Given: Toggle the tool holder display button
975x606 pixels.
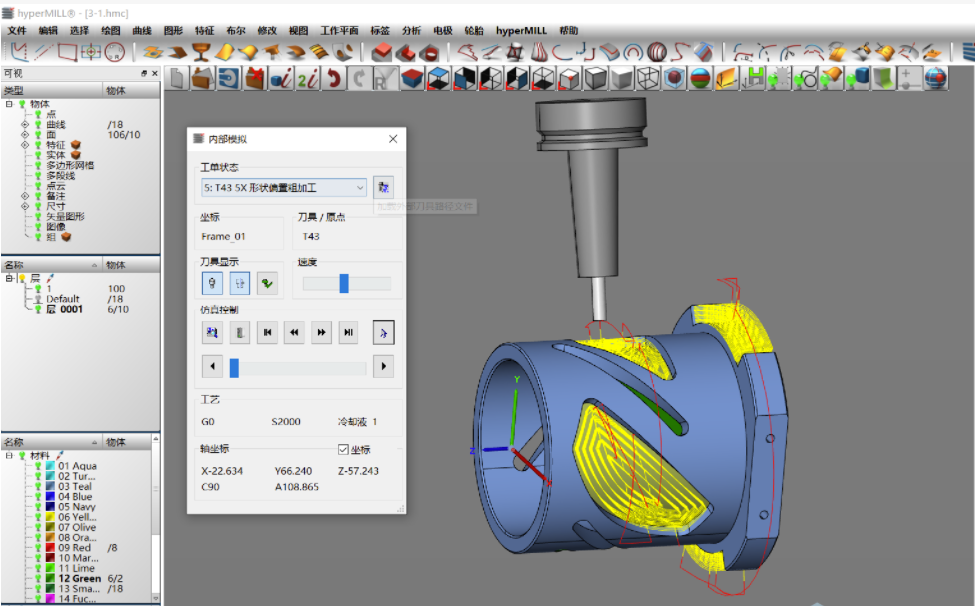Looking at the screenshot, I should (x=240, y=283).
